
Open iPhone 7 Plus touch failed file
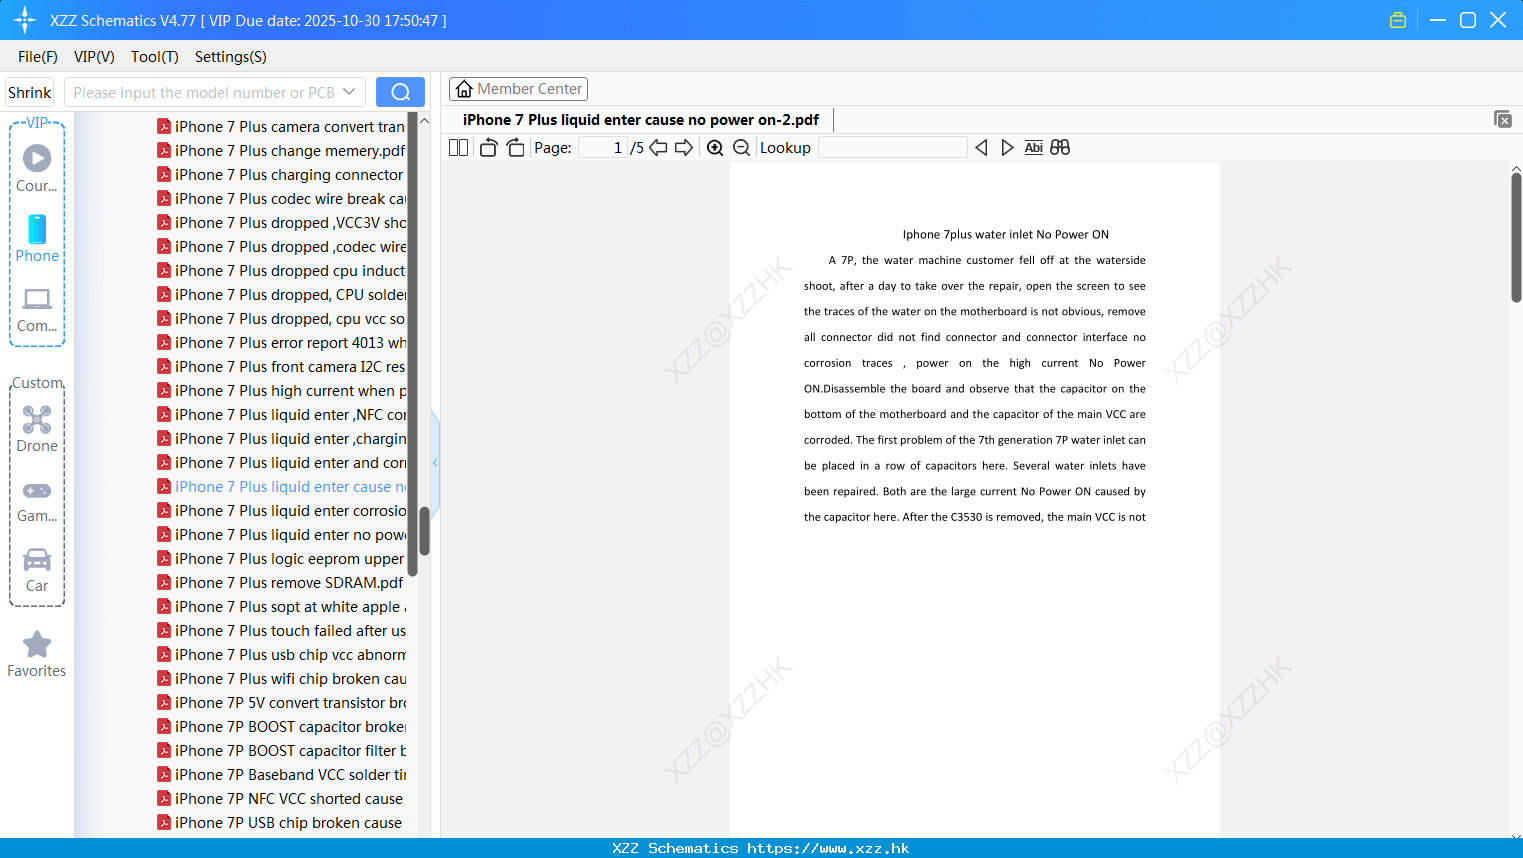coord(281,631)
